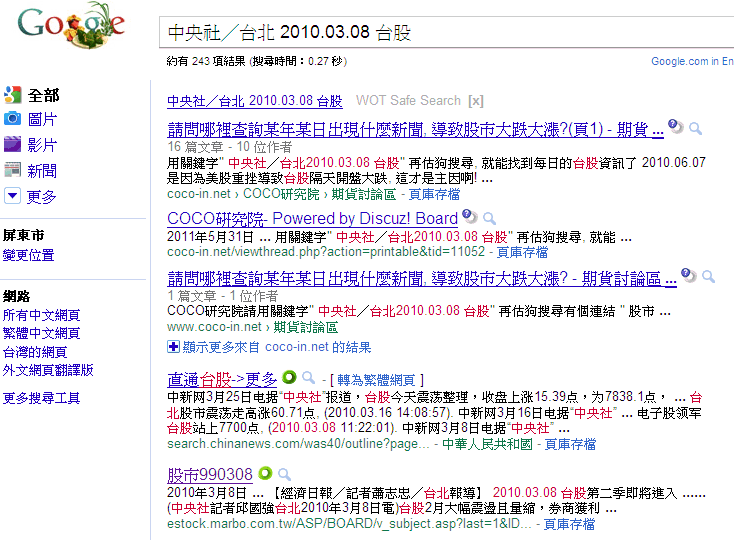Screen dimensions: 734x540
Task: Open 直通台股->更多 result
Action: click(x=222, y=379)
